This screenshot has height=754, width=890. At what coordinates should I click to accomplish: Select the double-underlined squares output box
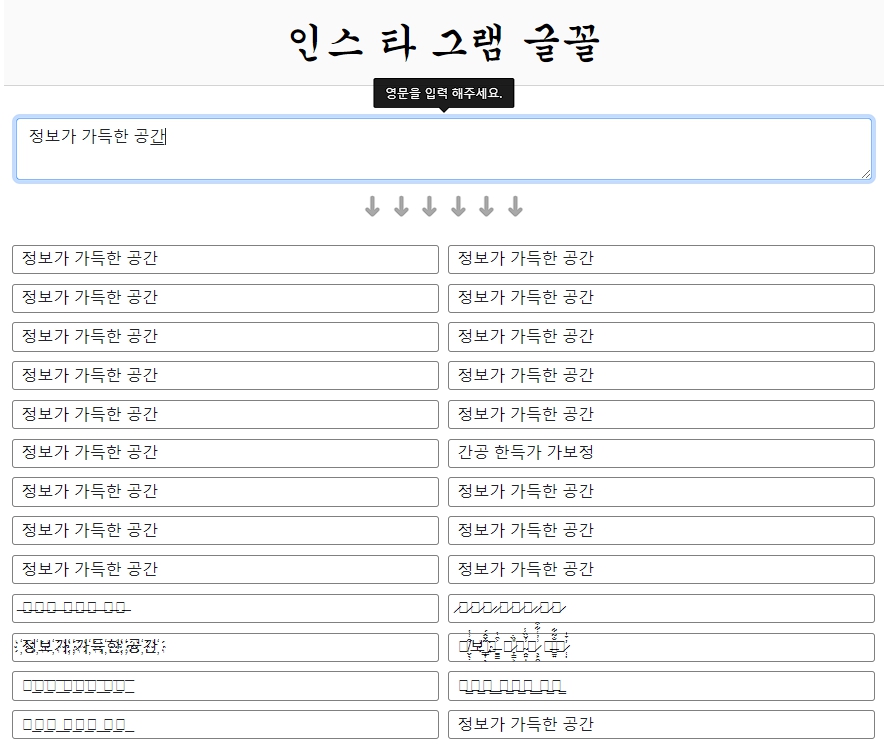(x=661, y=686)
